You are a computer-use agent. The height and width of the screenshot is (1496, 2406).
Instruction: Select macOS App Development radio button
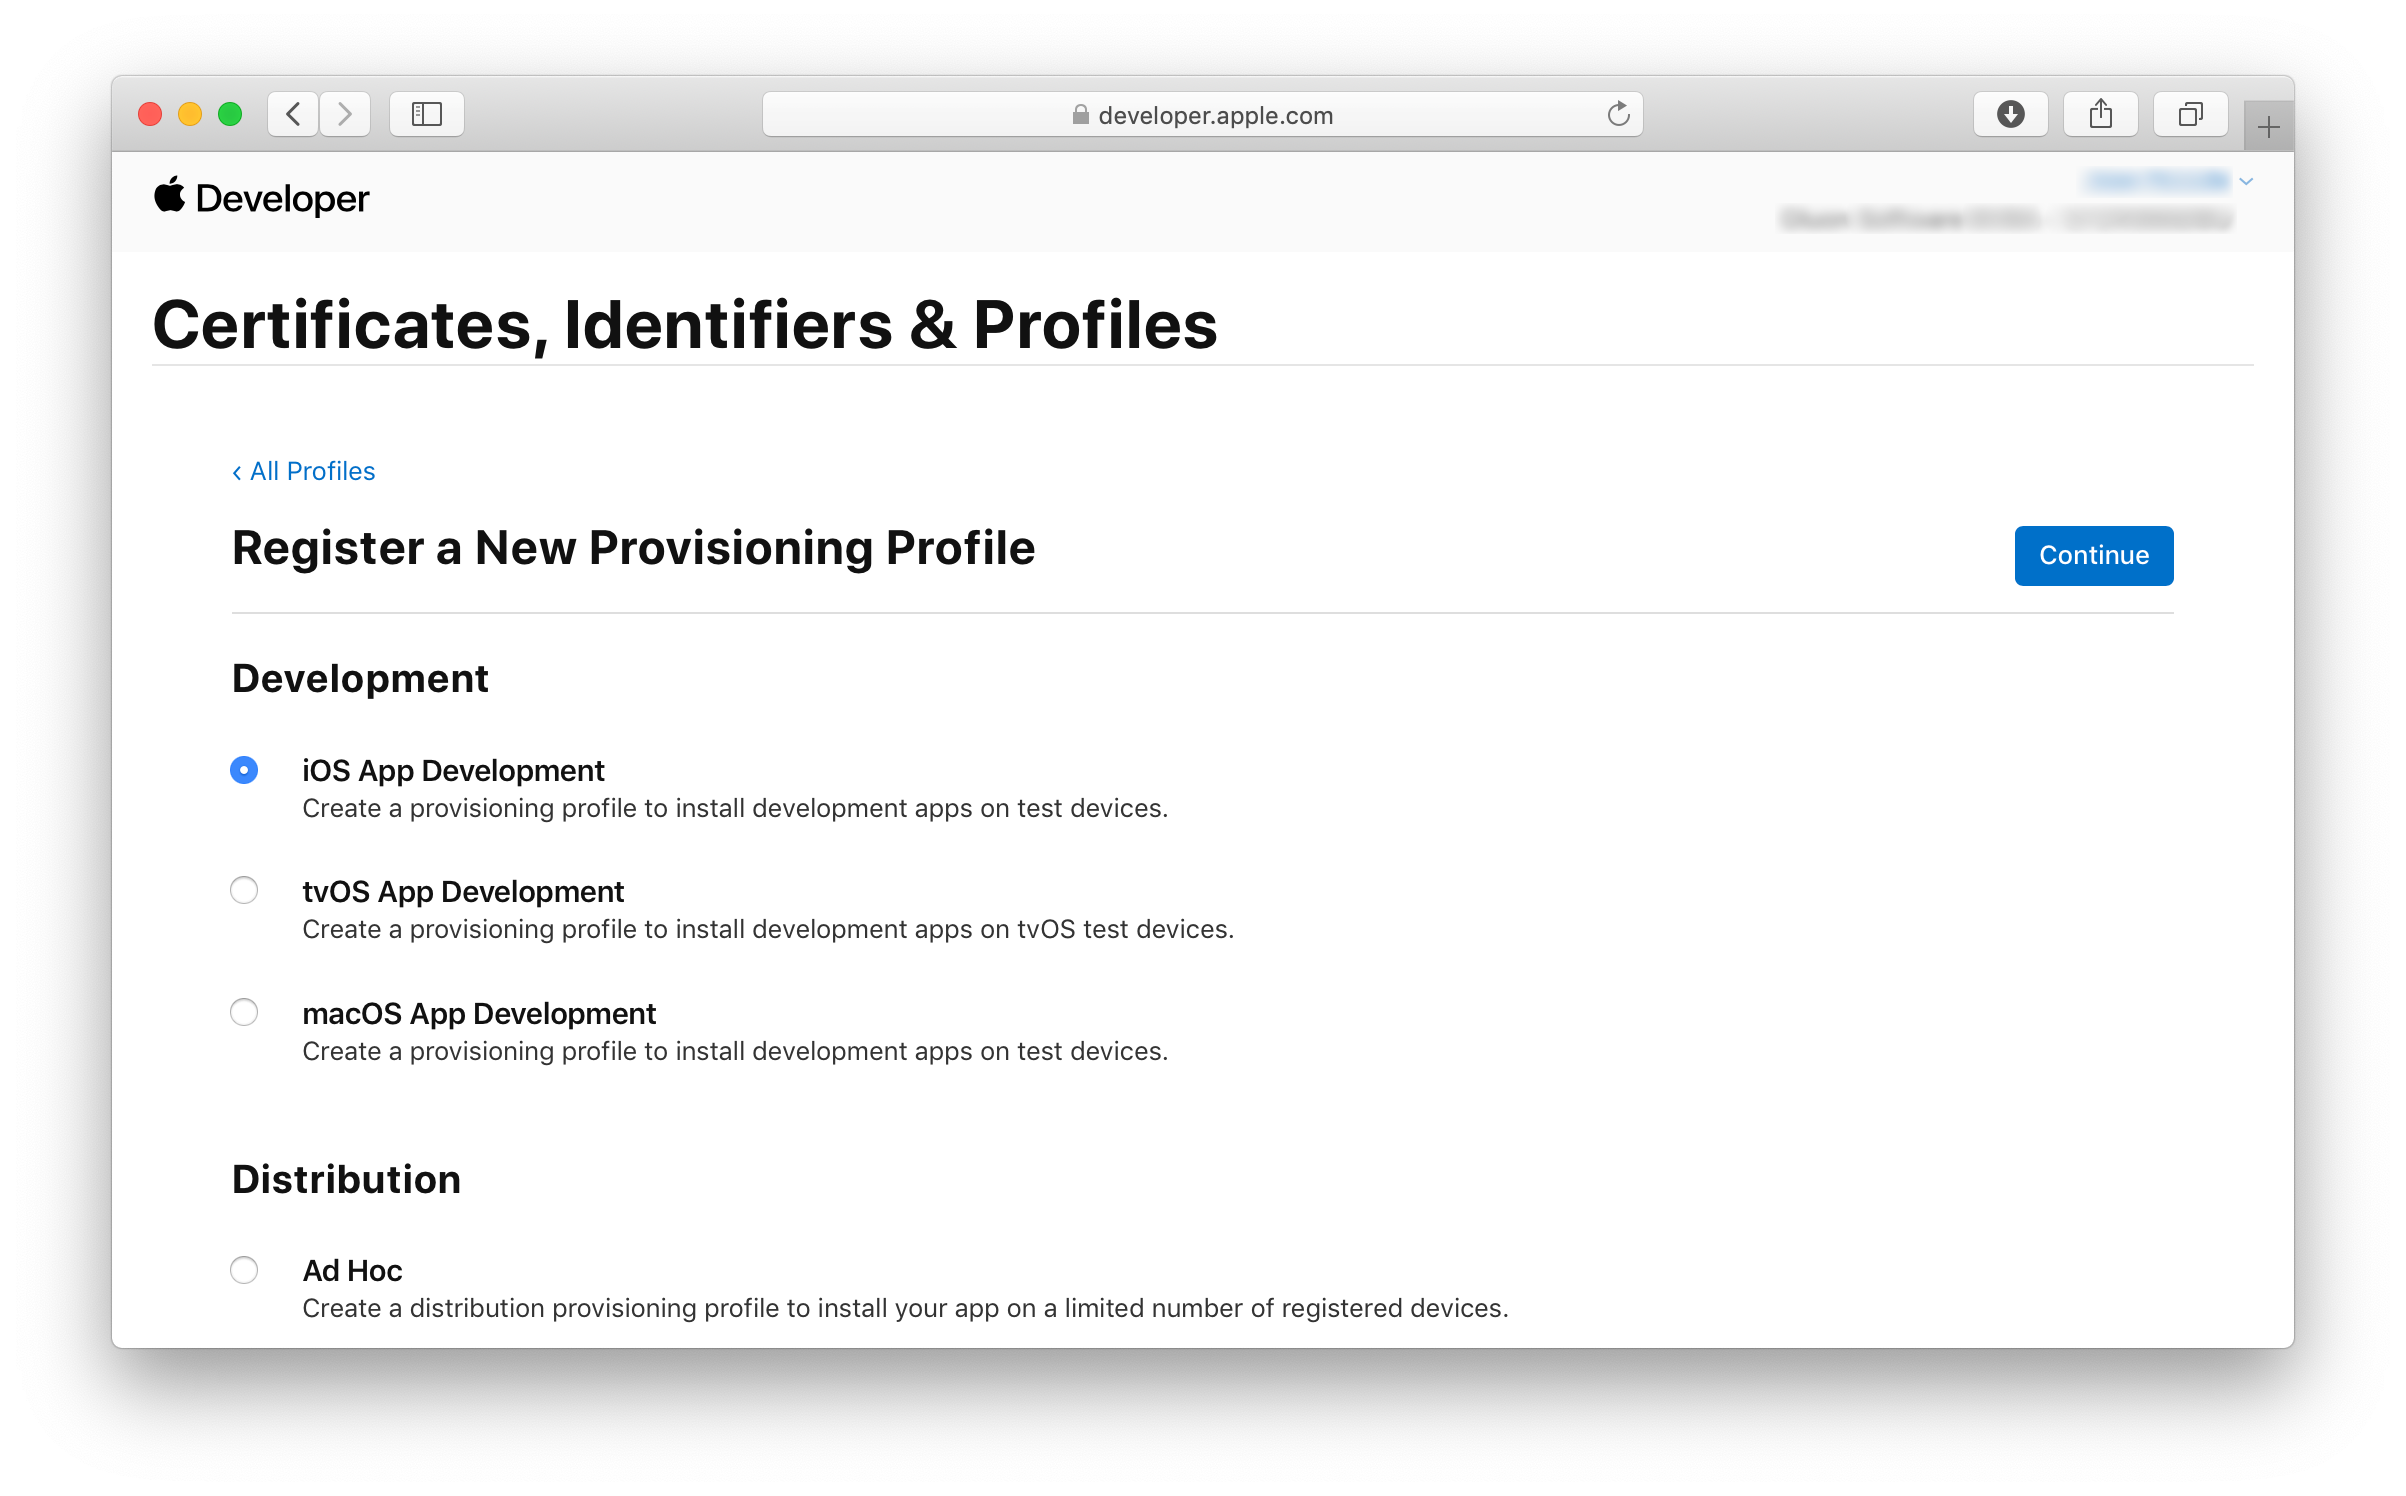(x=244, y=1012)
